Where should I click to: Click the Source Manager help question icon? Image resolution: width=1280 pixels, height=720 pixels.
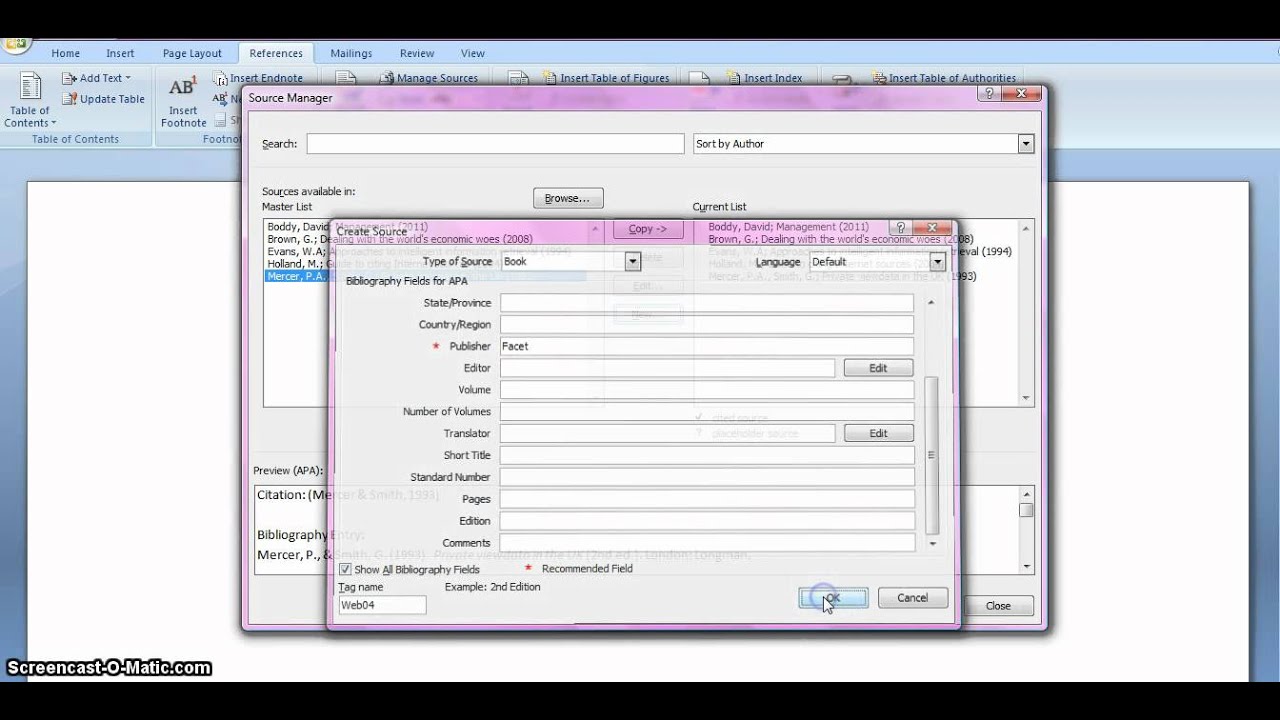989,93
